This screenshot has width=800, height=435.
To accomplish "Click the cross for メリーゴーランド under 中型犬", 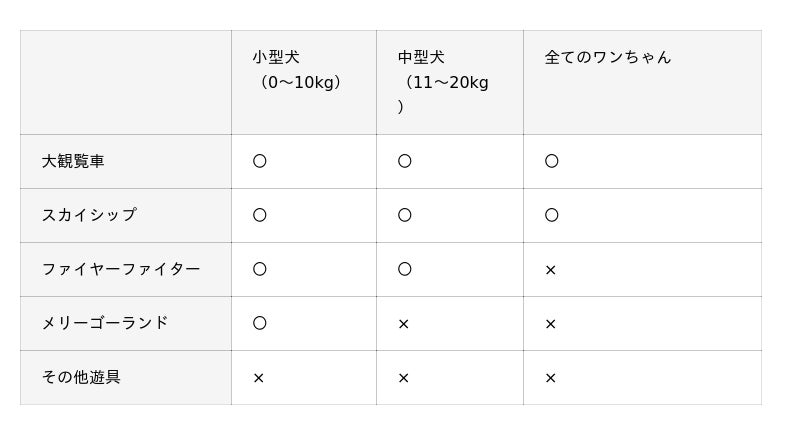I will click(x=404, y=324).
